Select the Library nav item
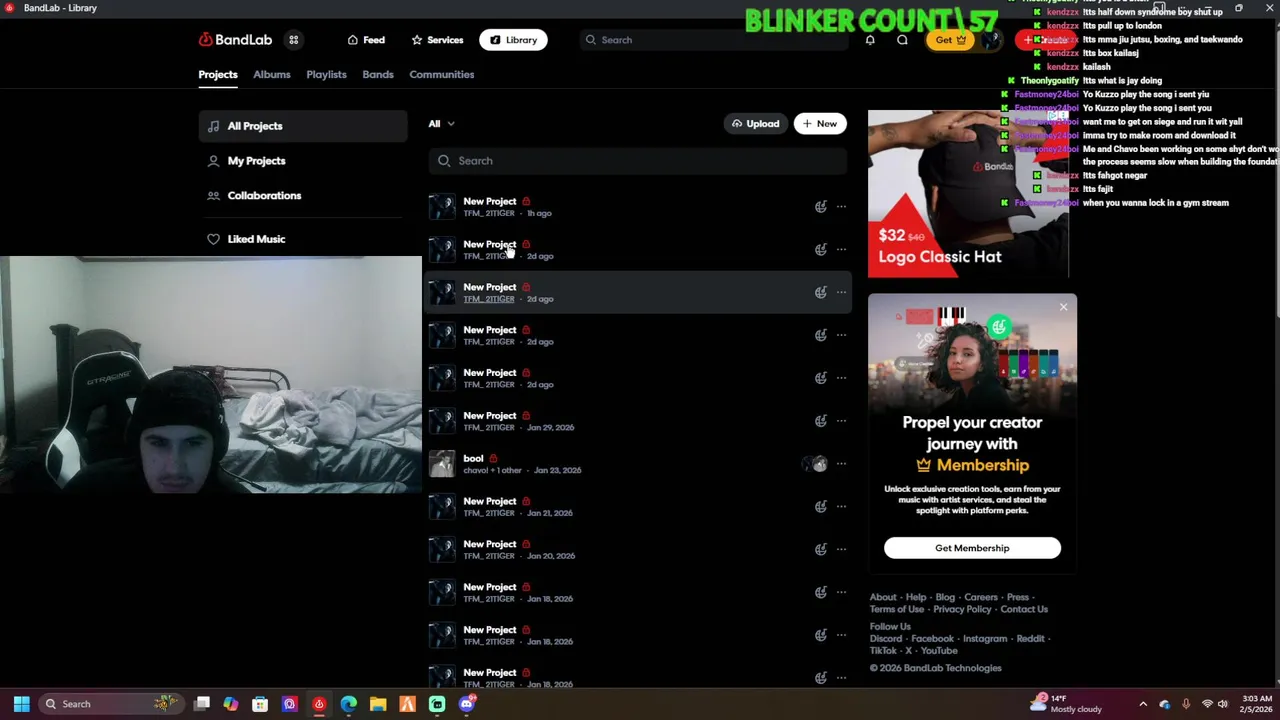 pyautogui.click(x=513, y=40)
